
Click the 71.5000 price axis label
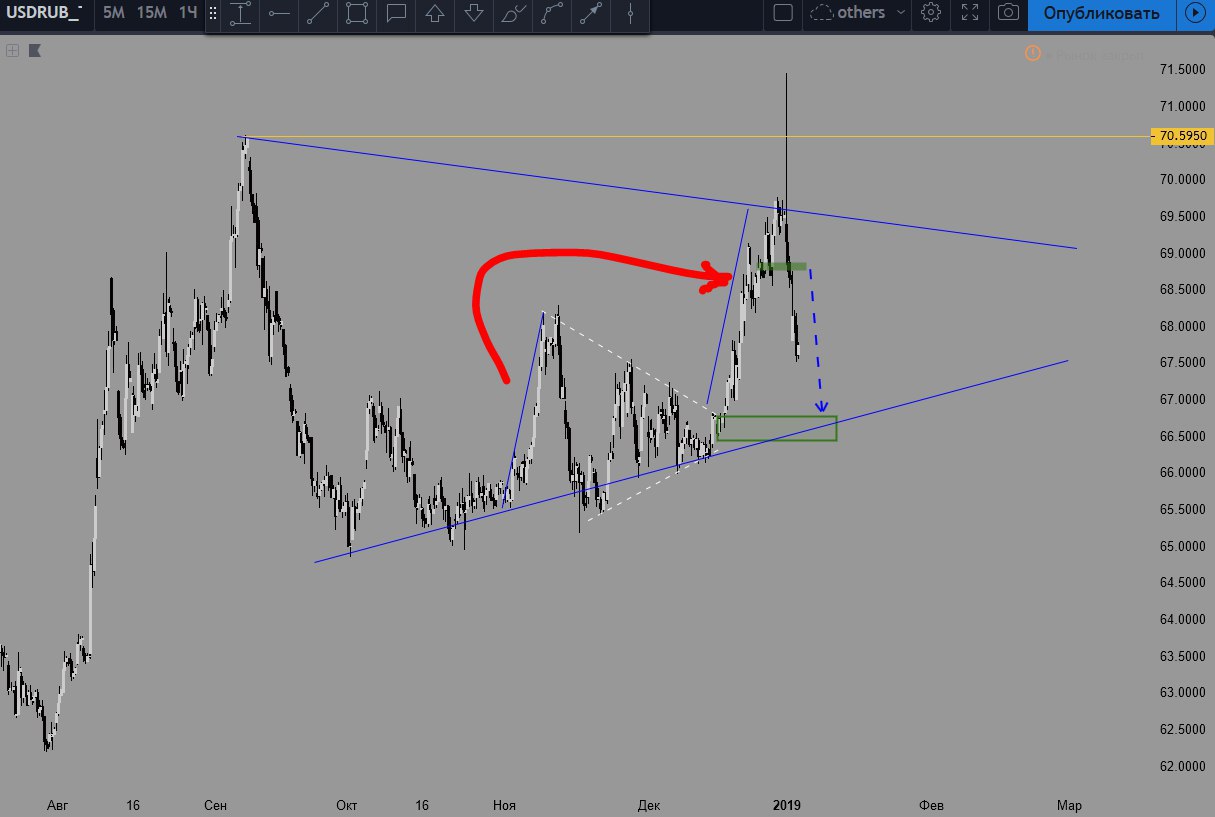tap(1181, 70)
